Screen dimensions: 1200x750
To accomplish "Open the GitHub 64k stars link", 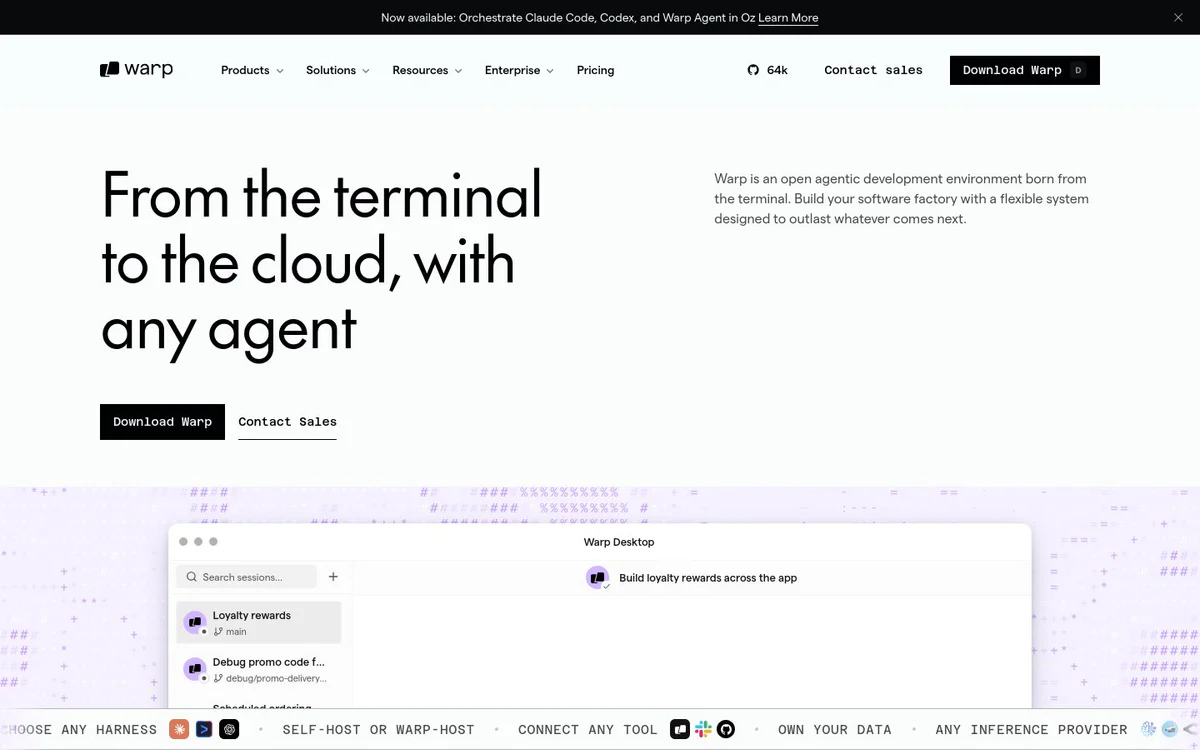I will pyautogui.click(x=768, y=70).
